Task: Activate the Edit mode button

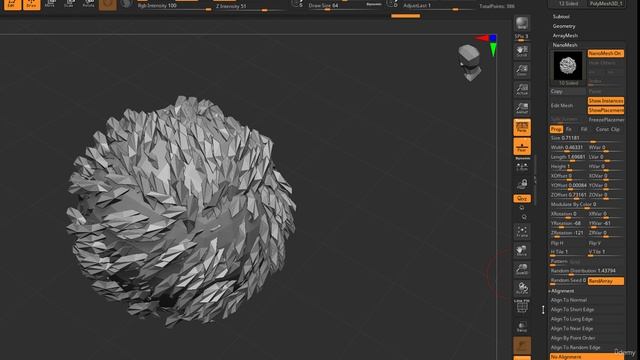Action: point(12,4)
